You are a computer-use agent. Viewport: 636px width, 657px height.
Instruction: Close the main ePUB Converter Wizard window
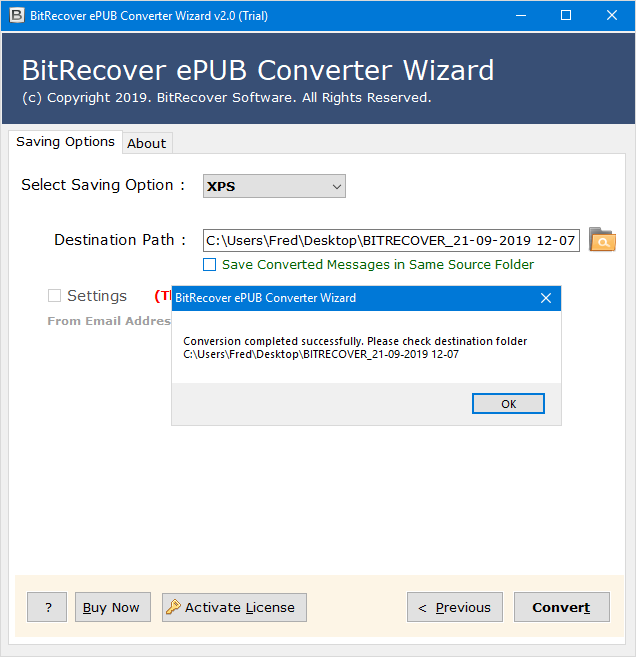click(x=612, y=16)
